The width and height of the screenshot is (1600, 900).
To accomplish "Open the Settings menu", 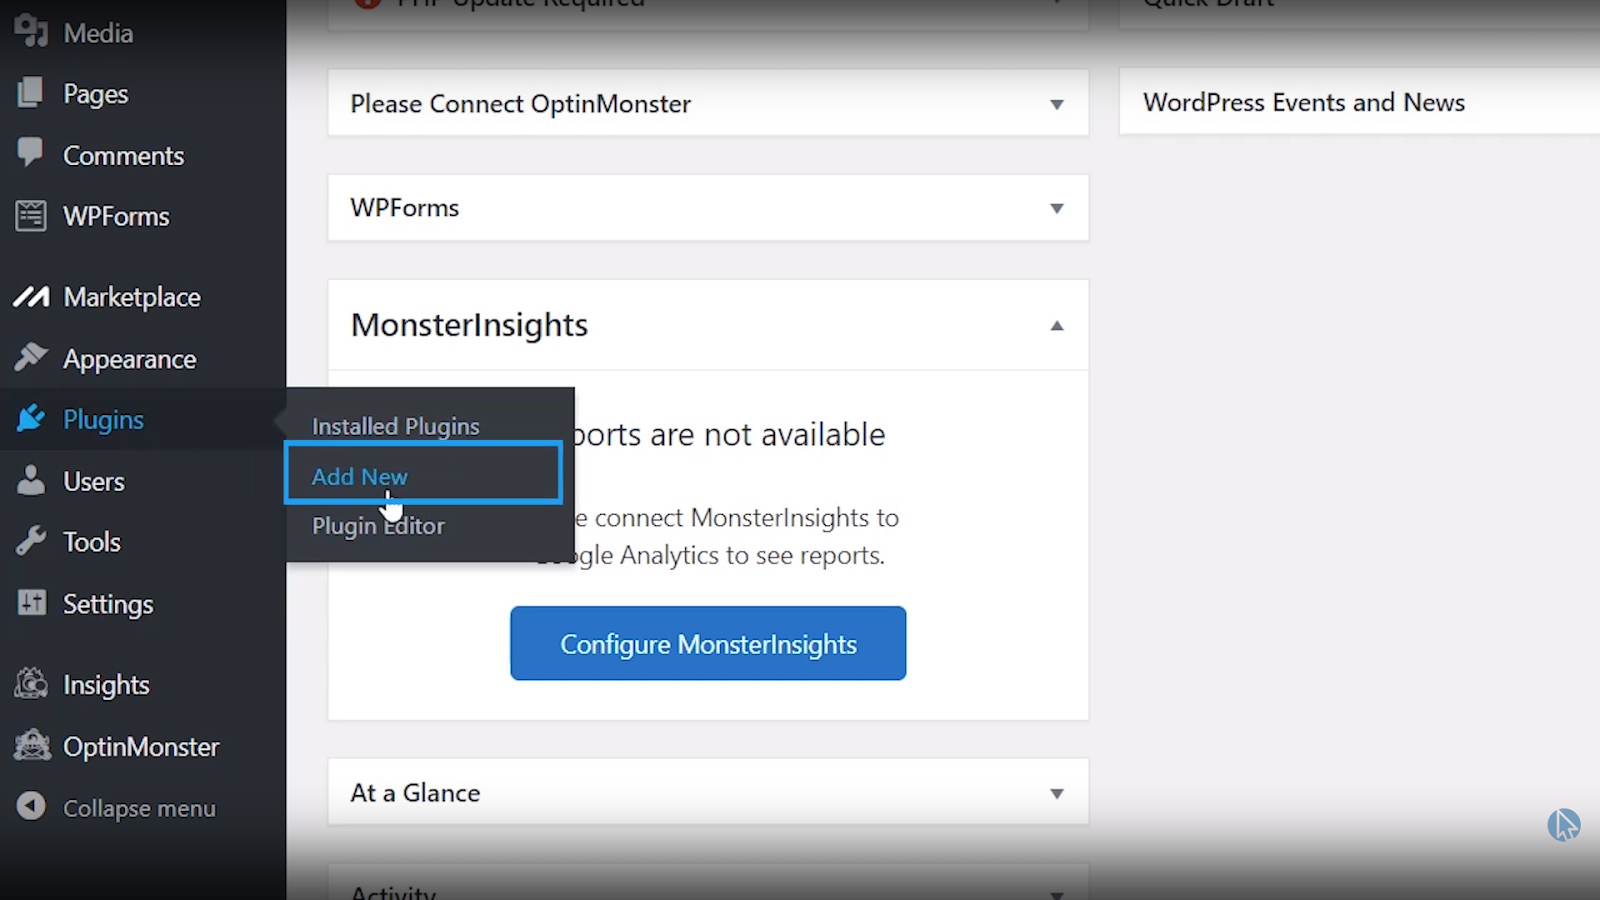I will pos(108,604).
